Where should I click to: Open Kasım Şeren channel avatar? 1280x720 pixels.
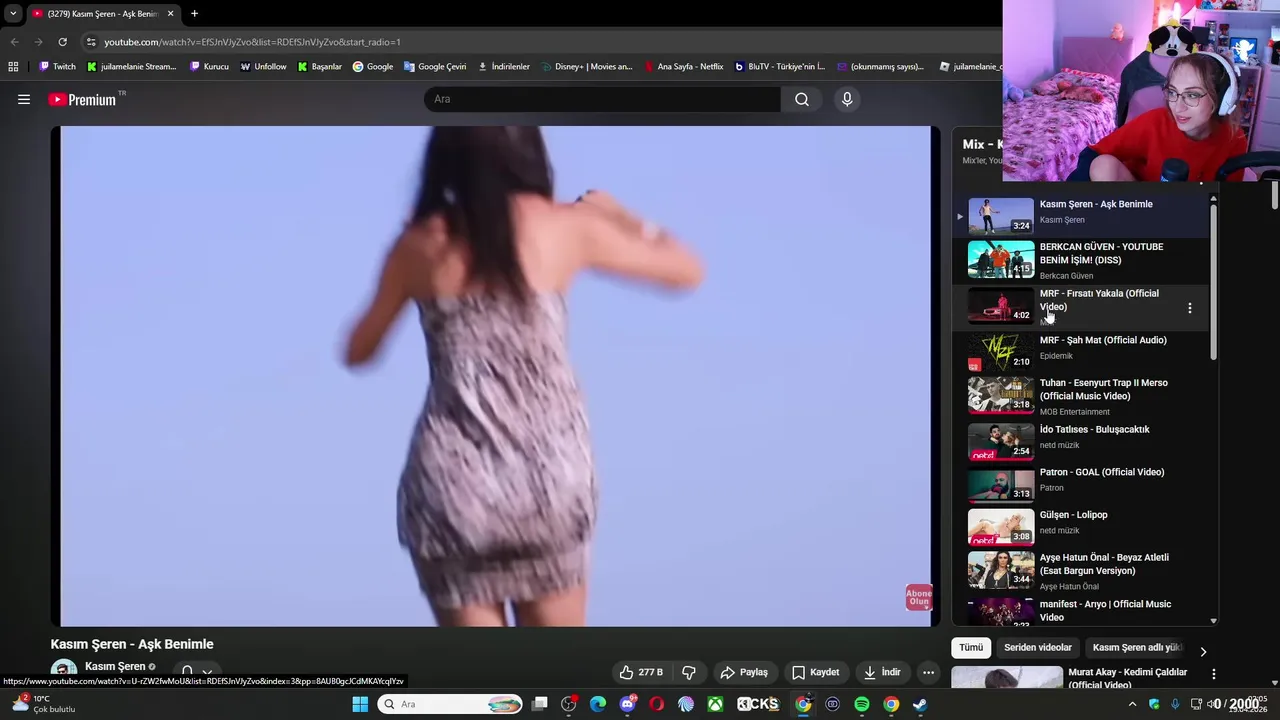pos(64,671)
